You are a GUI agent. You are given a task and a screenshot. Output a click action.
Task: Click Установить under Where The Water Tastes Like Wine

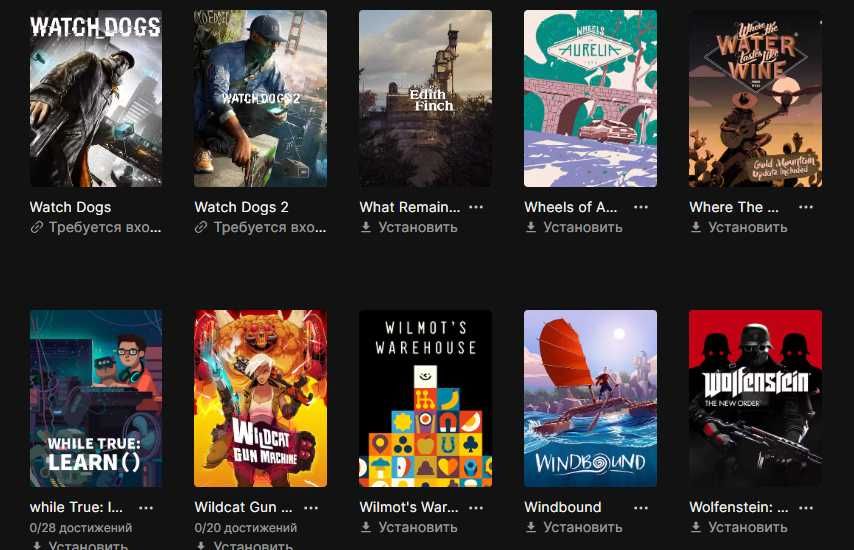tap(748, 227)
